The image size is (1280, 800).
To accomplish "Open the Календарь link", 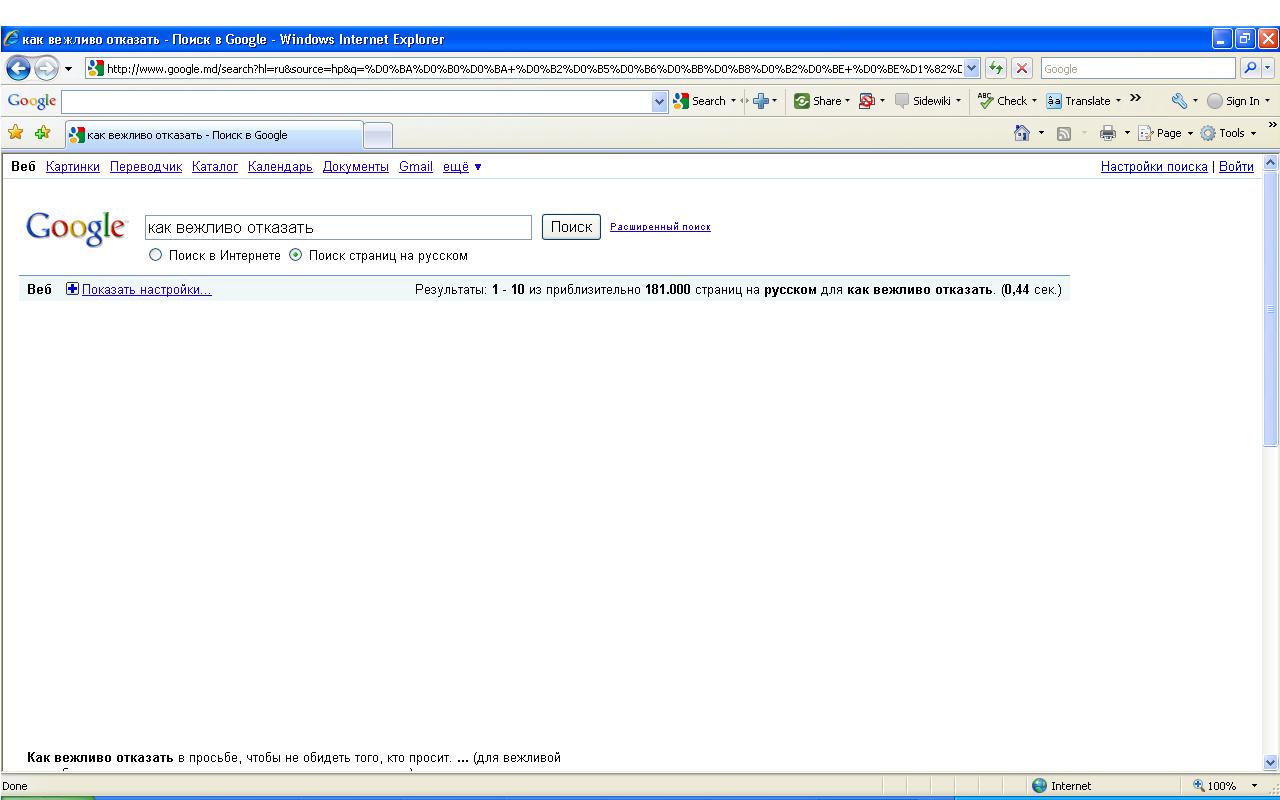I will coord(280,167).
